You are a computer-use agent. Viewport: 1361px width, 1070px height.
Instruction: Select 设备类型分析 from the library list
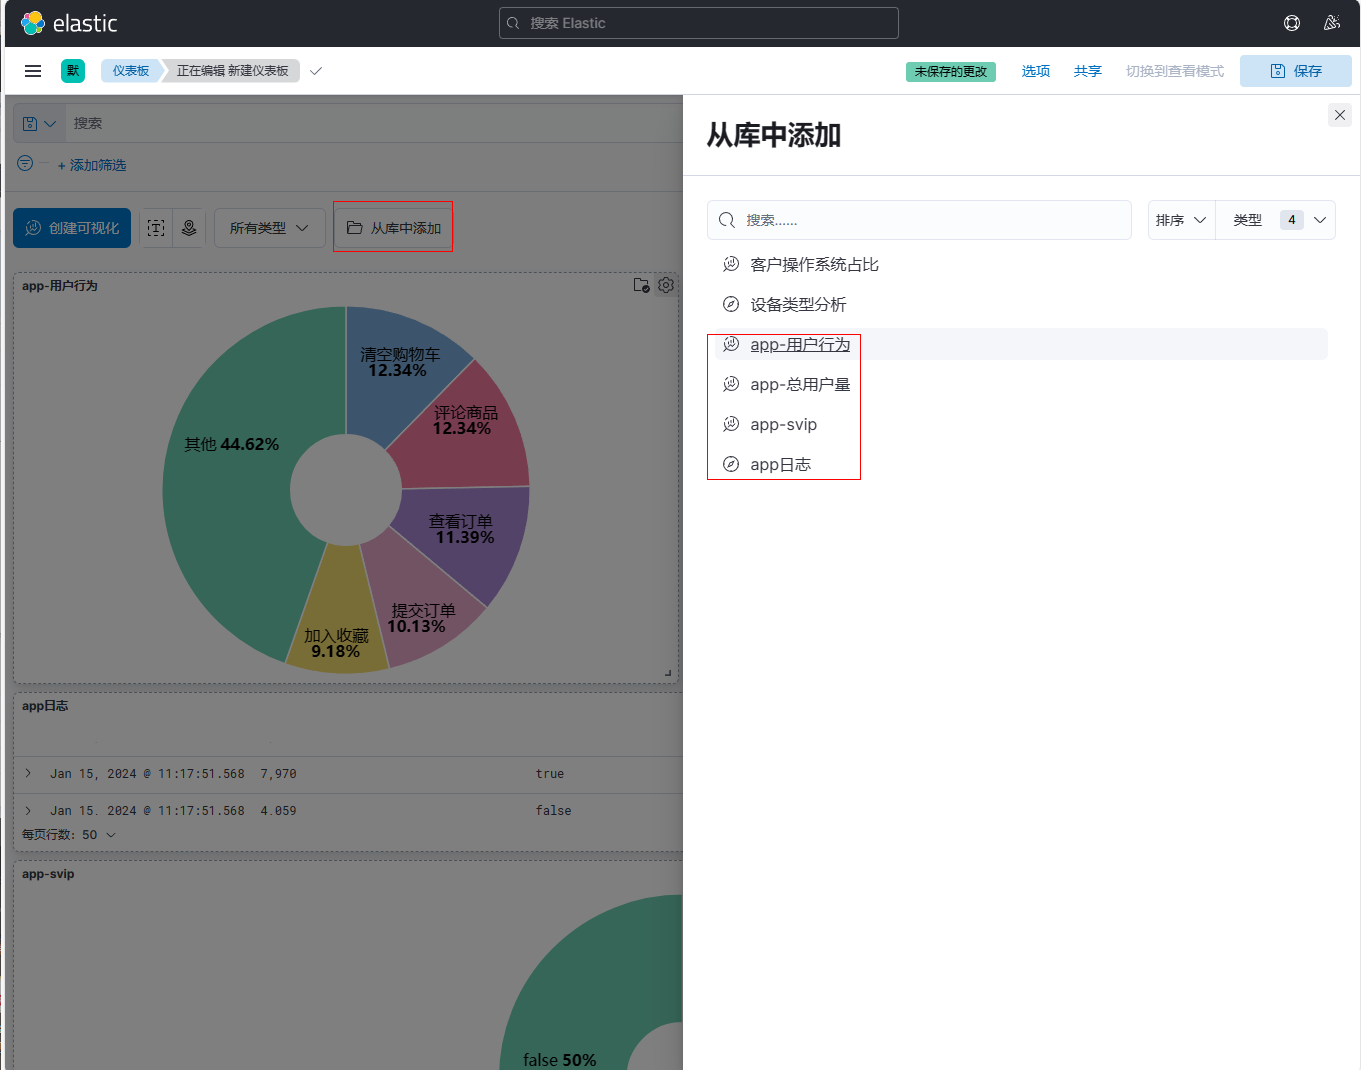[798, 305]
